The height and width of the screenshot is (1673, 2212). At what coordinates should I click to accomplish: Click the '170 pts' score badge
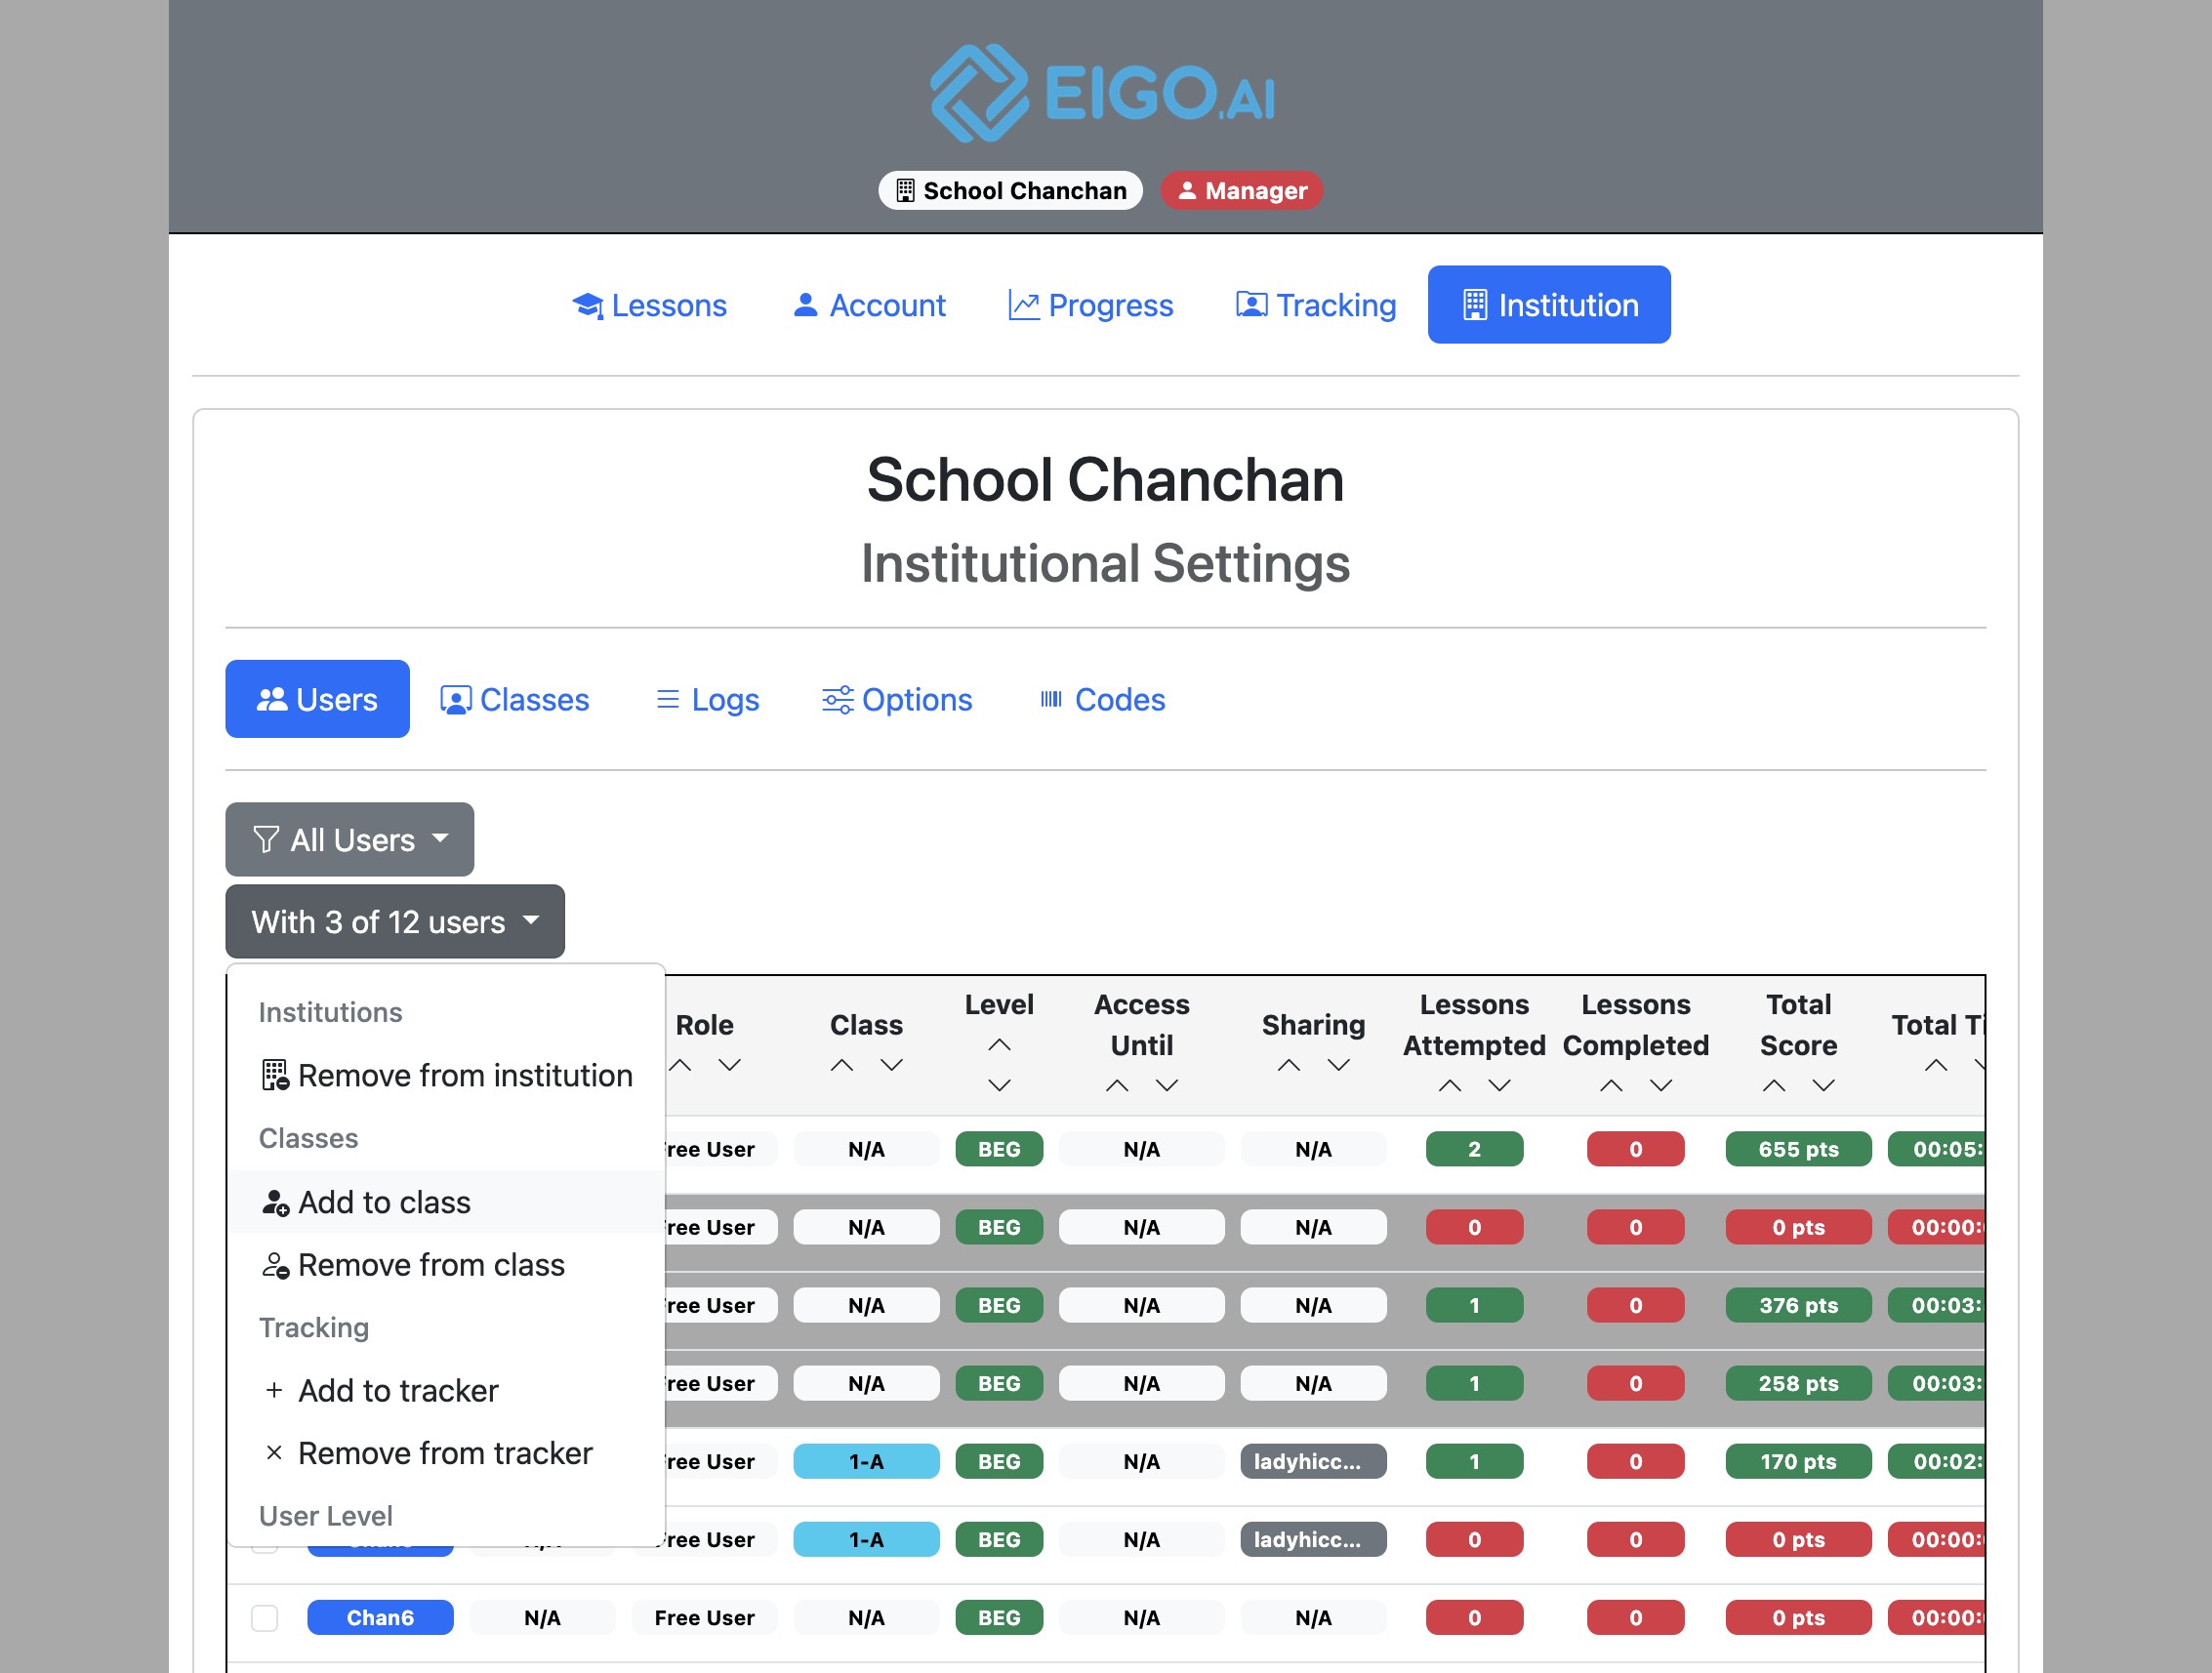(x=1798, y=1461)
